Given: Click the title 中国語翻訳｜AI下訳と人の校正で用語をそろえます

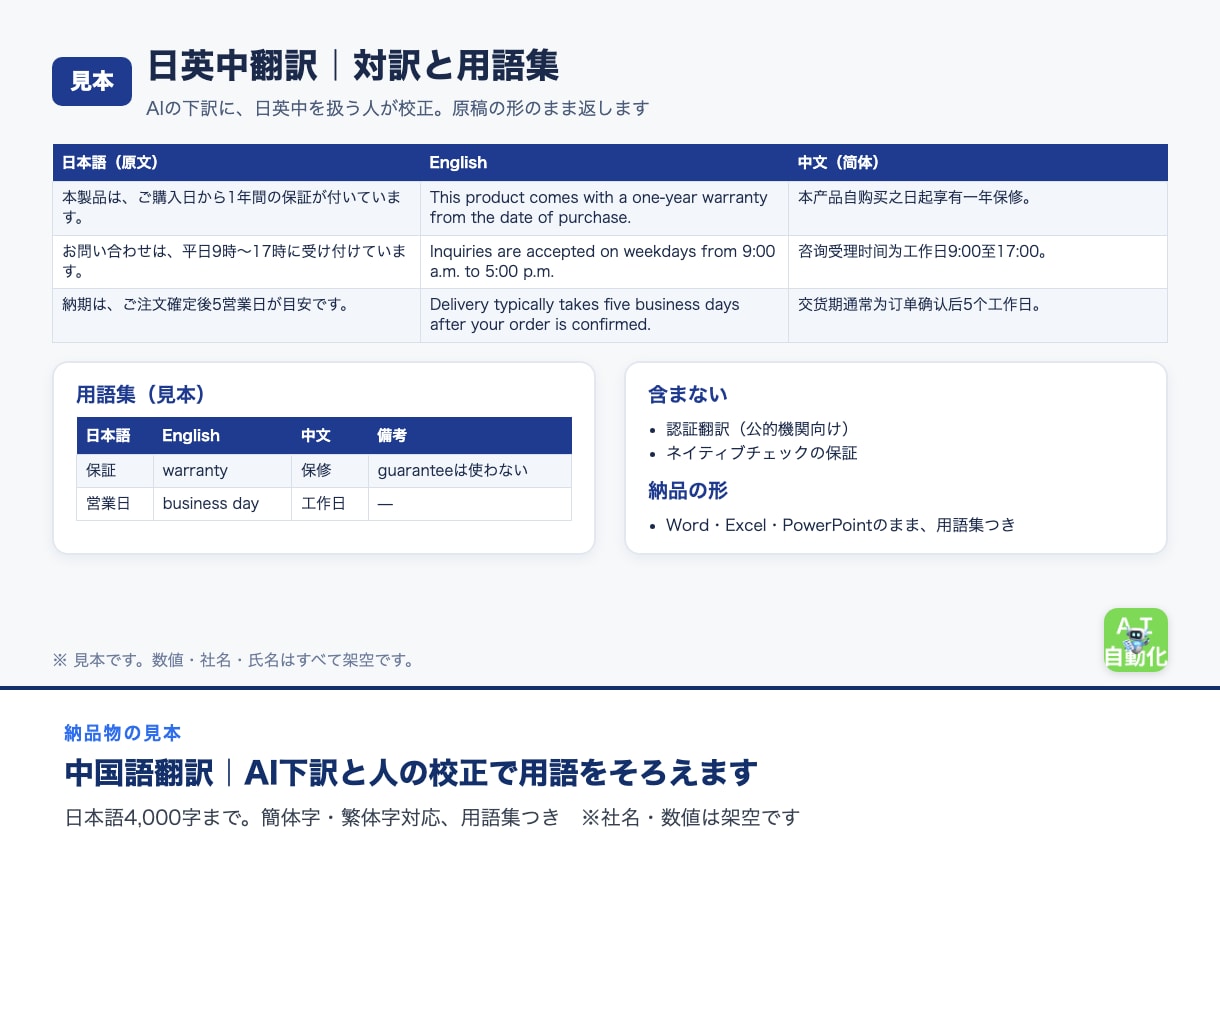Looking at the screenshot, I should tap(411, 773).
